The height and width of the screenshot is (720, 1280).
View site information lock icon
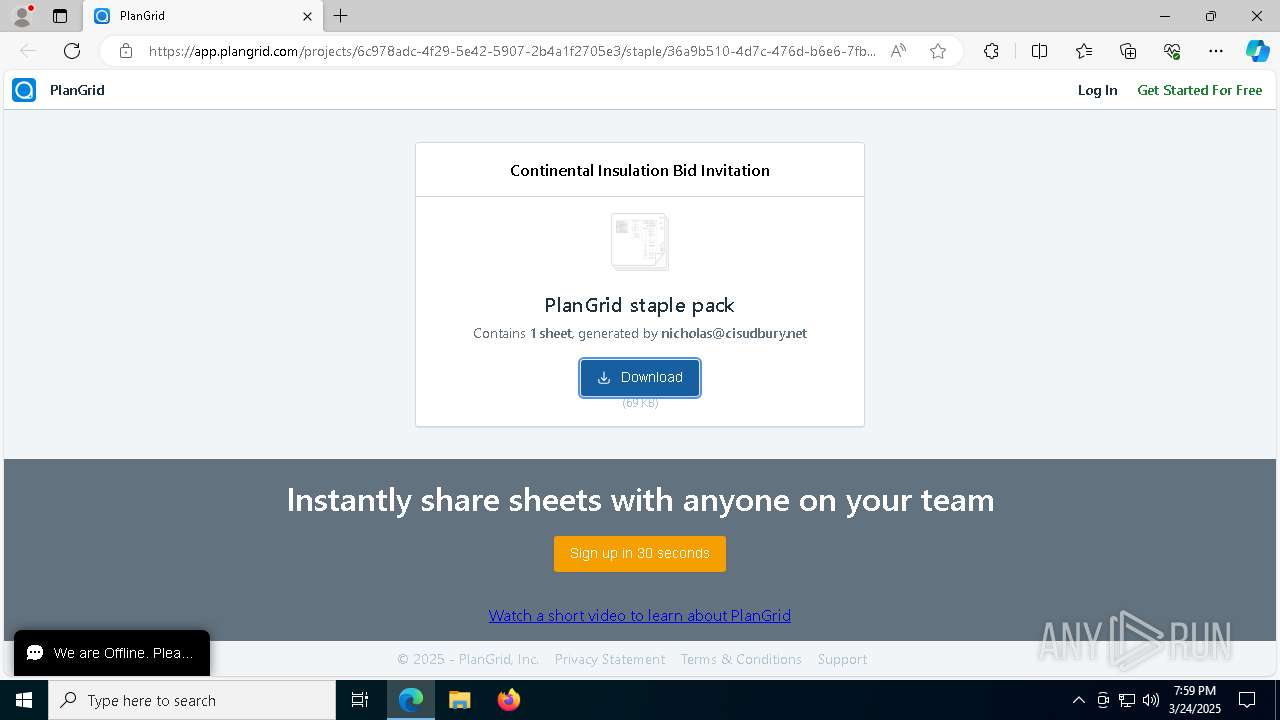(x=126, y=51)
